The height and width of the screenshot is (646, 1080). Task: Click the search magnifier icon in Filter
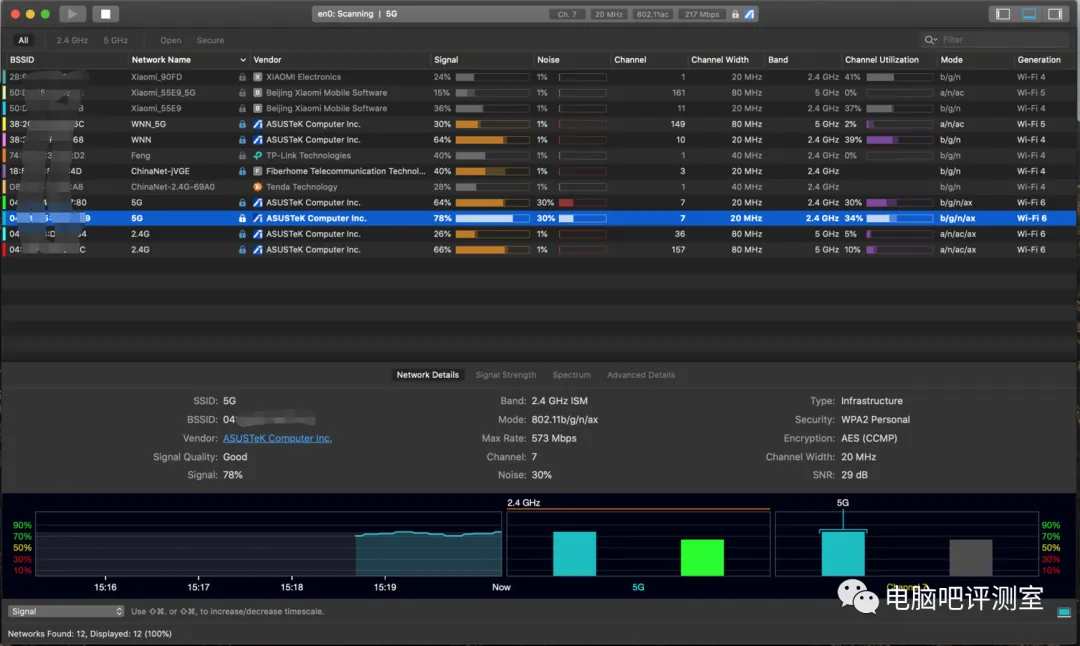pyautogui.click(x=931, y=40)
